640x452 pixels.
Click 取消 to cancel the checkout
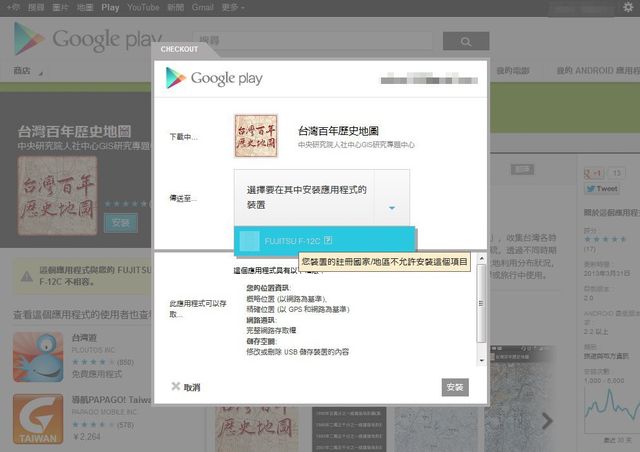pyautogui.click(x=191, y=387)
